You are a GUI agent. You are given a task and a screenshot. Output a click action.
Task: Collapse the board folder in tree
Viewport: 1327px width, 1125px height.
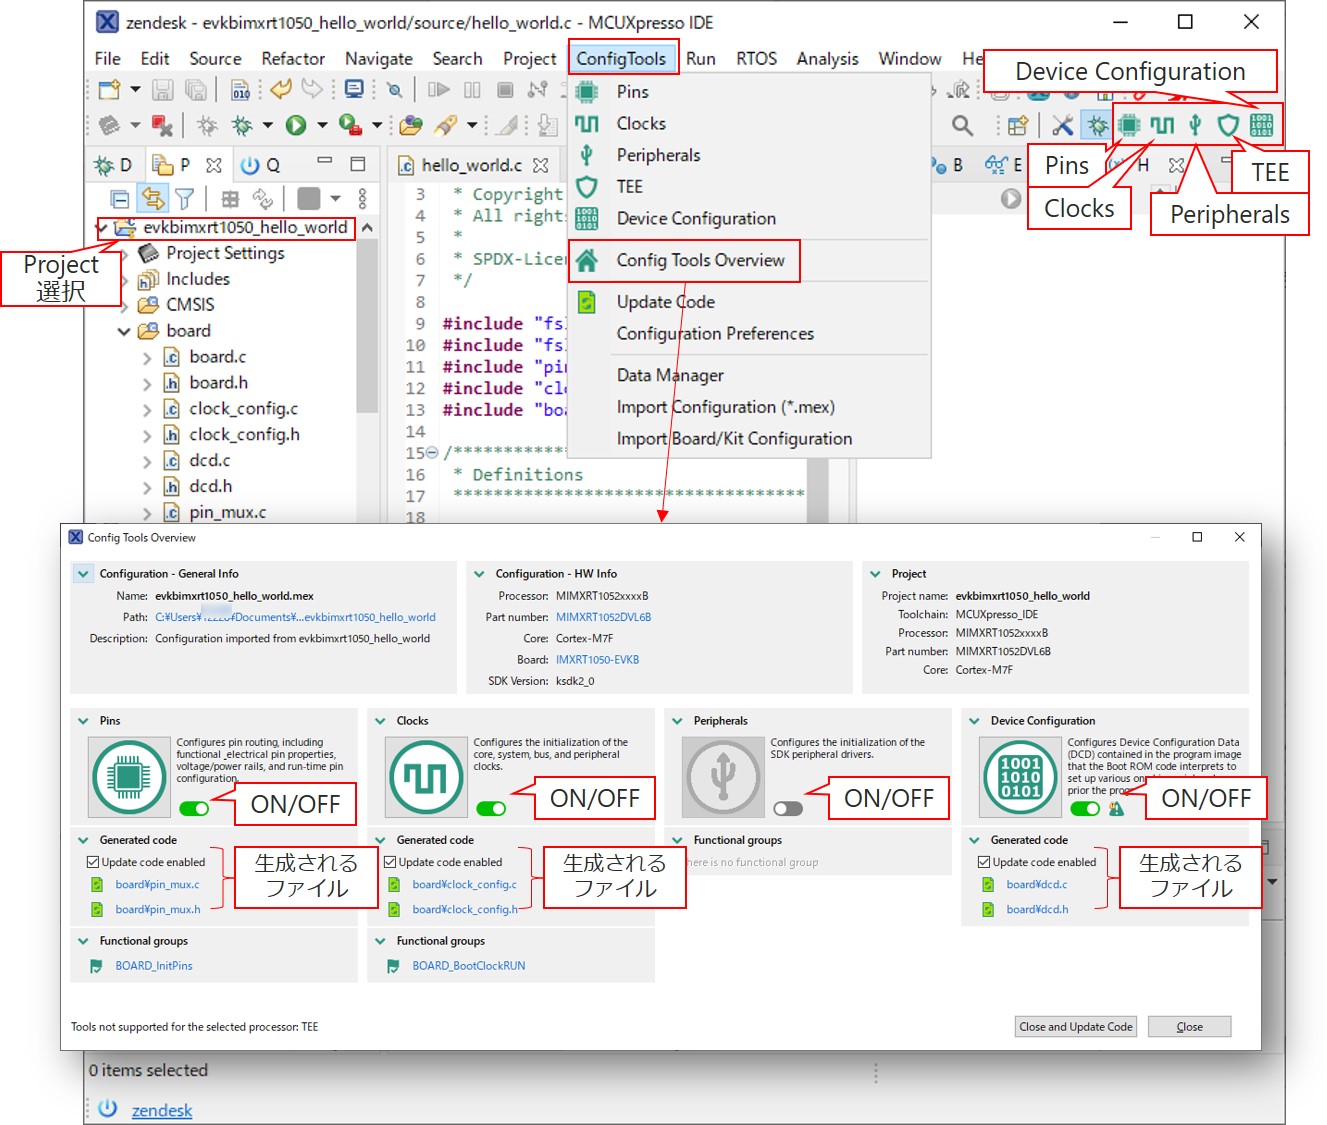tap(123, 331)
